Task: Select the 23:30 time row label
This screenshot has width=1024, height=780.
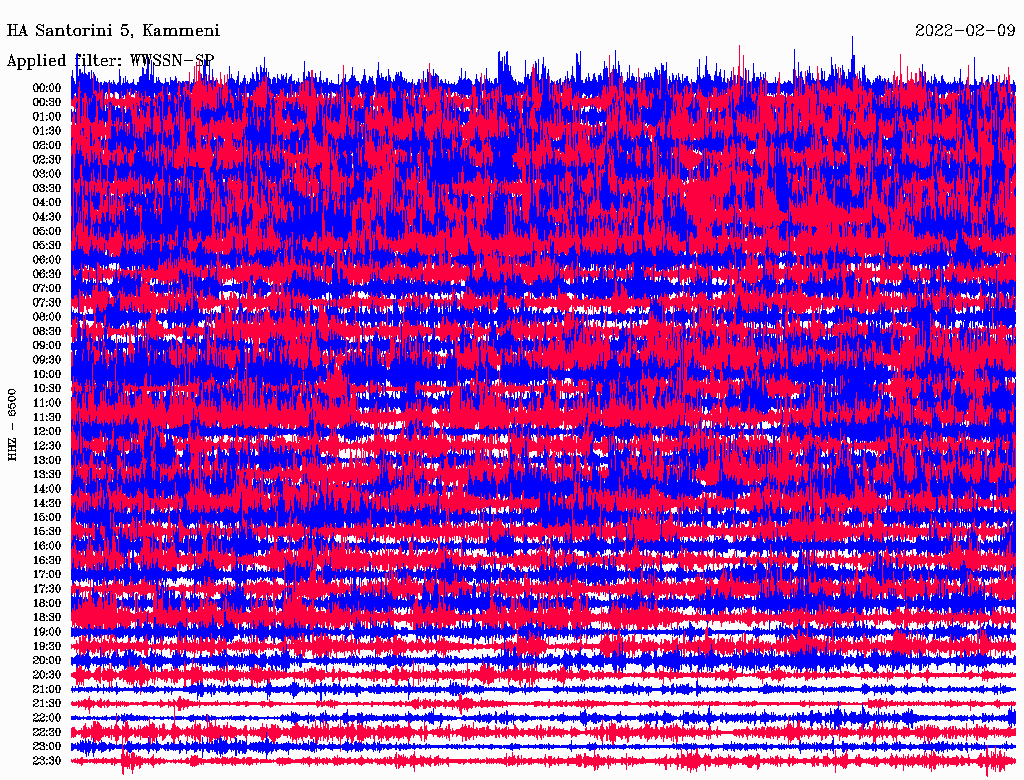Action: (47, 761)
